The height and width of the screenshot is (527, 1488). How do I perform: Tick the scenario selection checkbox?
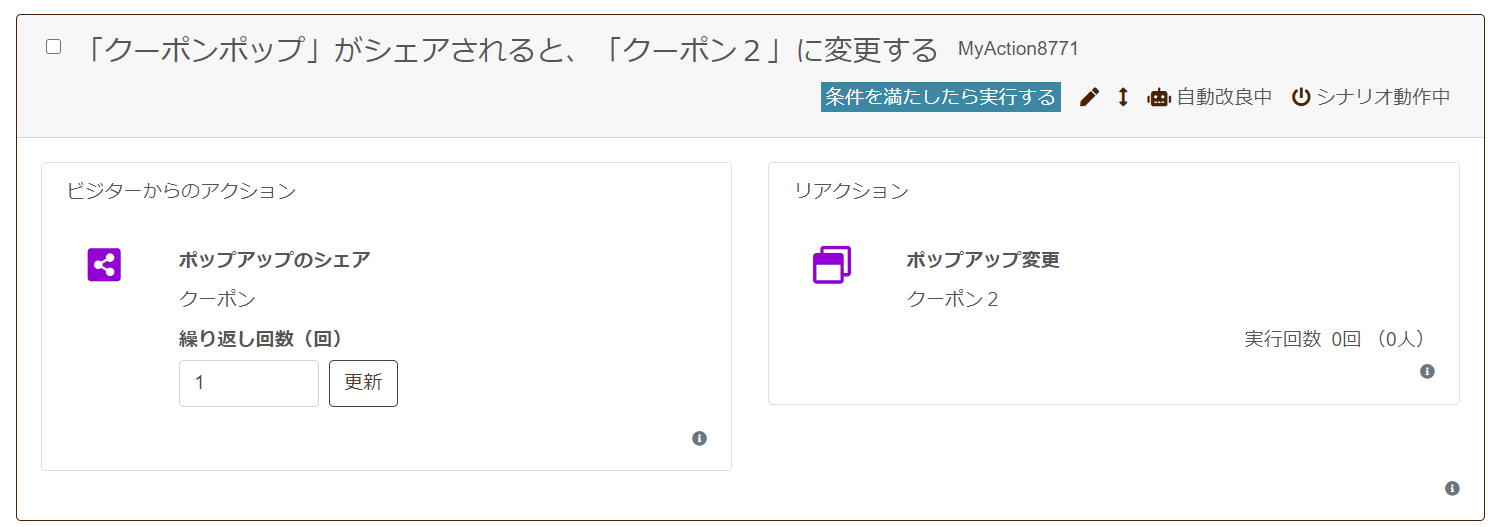(54, 47)
